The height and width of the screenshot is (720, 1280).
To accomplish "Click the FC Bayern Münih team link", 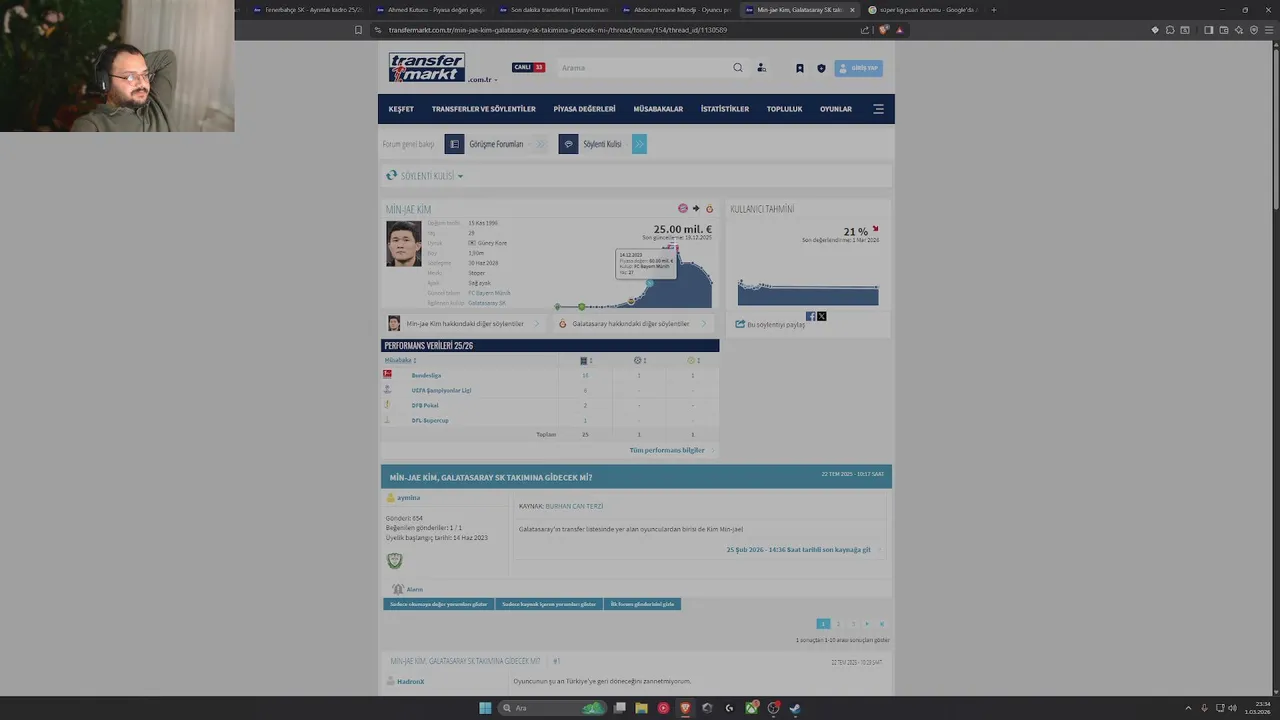I will (x=489, y=293).
